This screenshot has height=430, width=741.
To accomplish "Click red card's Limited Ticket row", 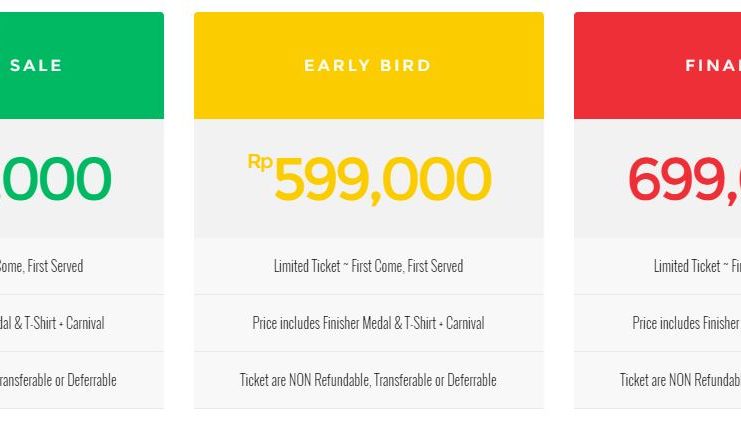I will (x=657, y=266).
